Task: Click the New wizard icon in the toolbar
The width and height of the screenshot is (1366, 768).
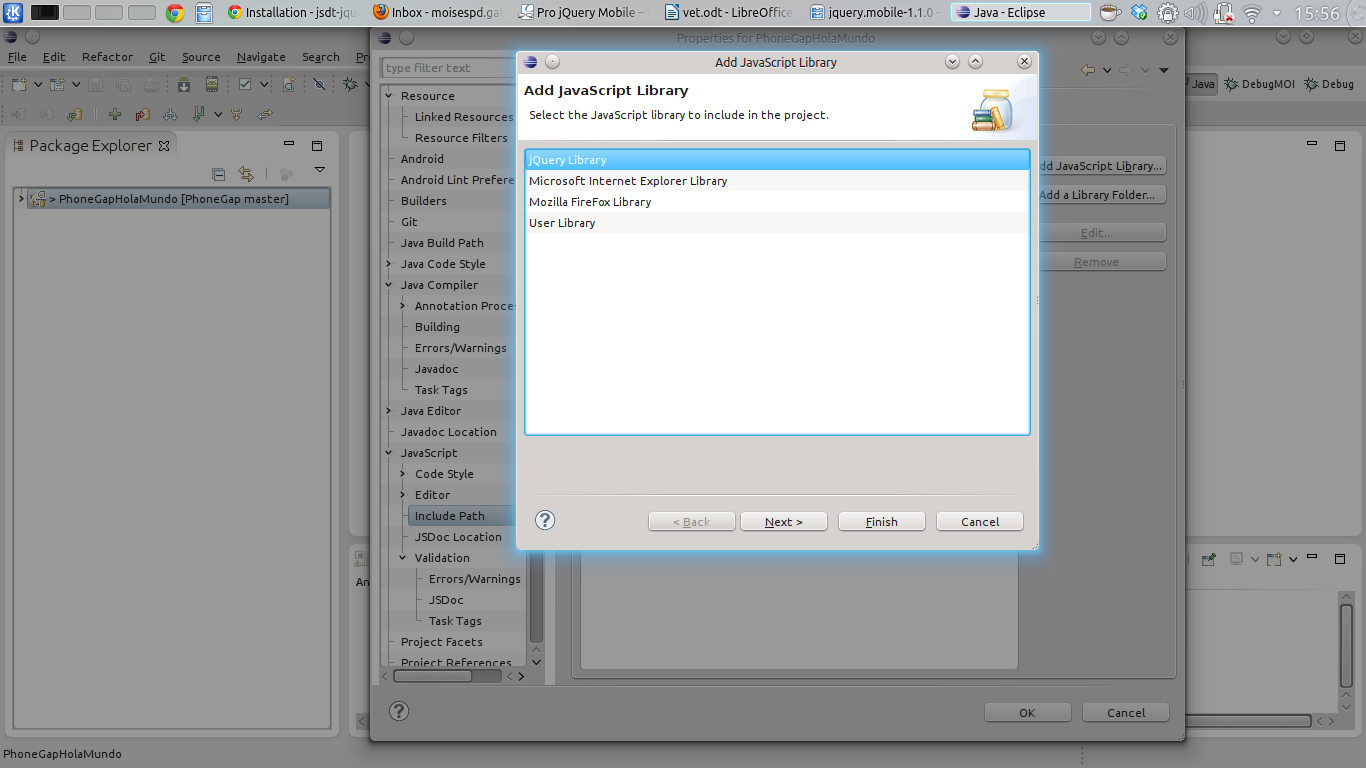Action: (19, 84)
